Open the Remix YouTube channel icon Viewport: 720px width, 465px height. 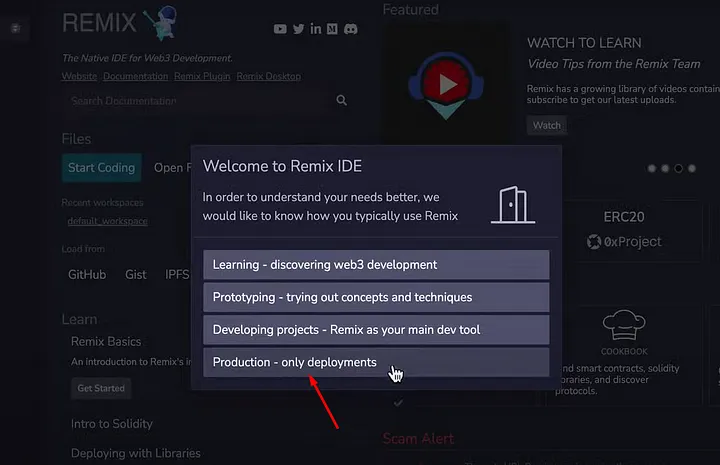tap(280, 29)
